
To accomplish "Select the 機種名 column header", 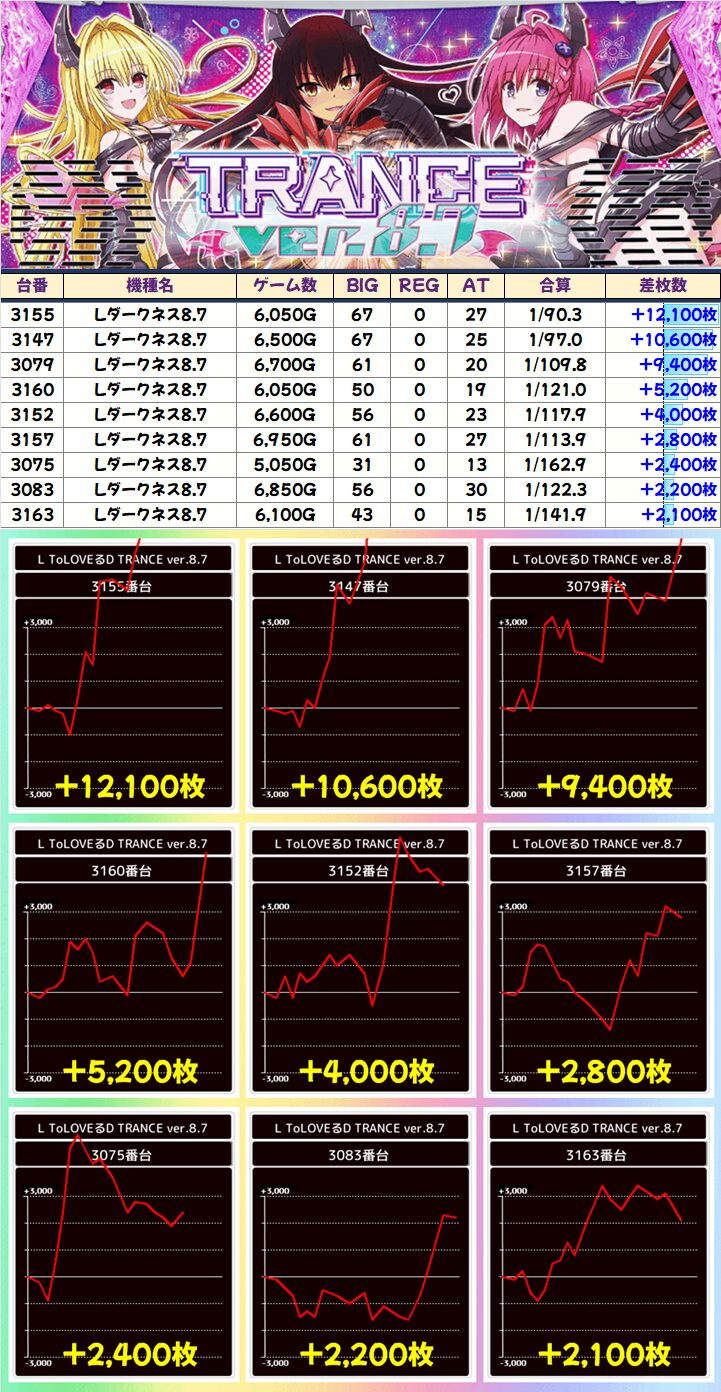I will [150, 285].
